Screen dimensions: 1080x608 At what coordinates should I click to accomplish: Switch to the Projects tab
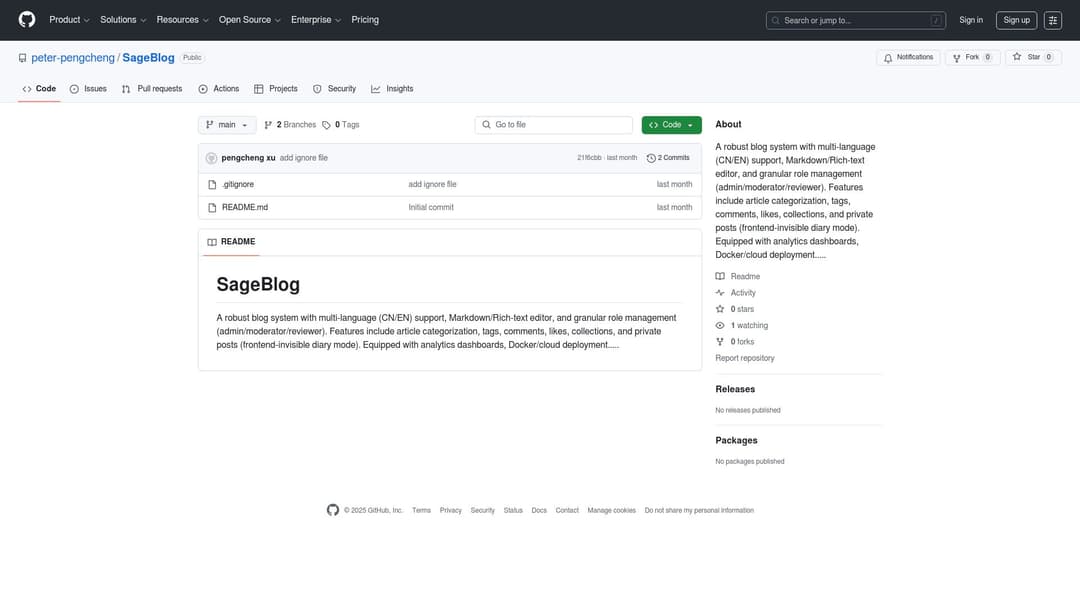(276, 89)
